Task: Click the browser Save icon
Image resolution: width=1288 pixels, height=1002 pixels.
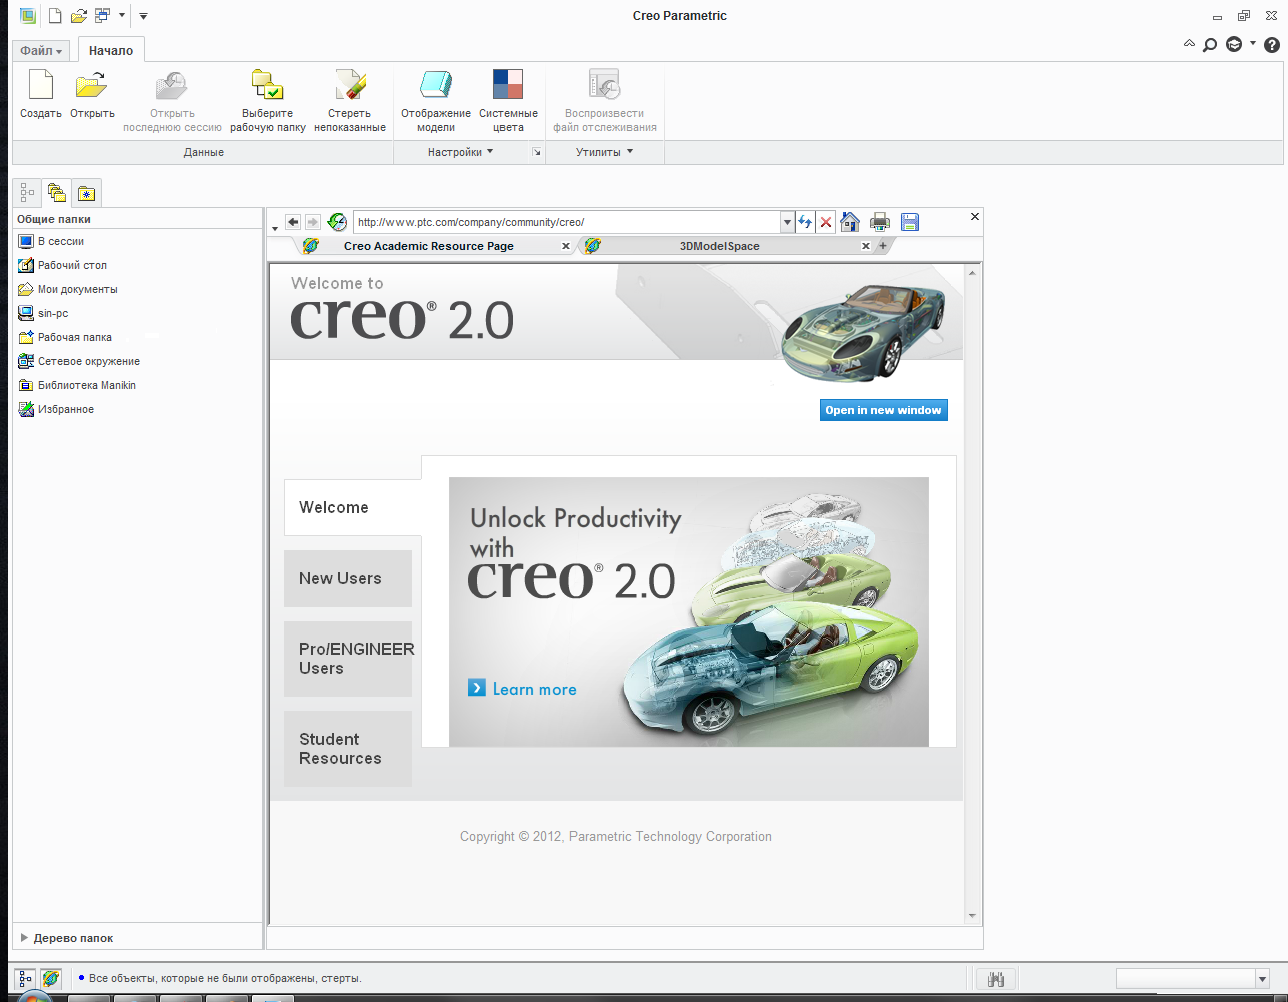Action: click(910, 222)
